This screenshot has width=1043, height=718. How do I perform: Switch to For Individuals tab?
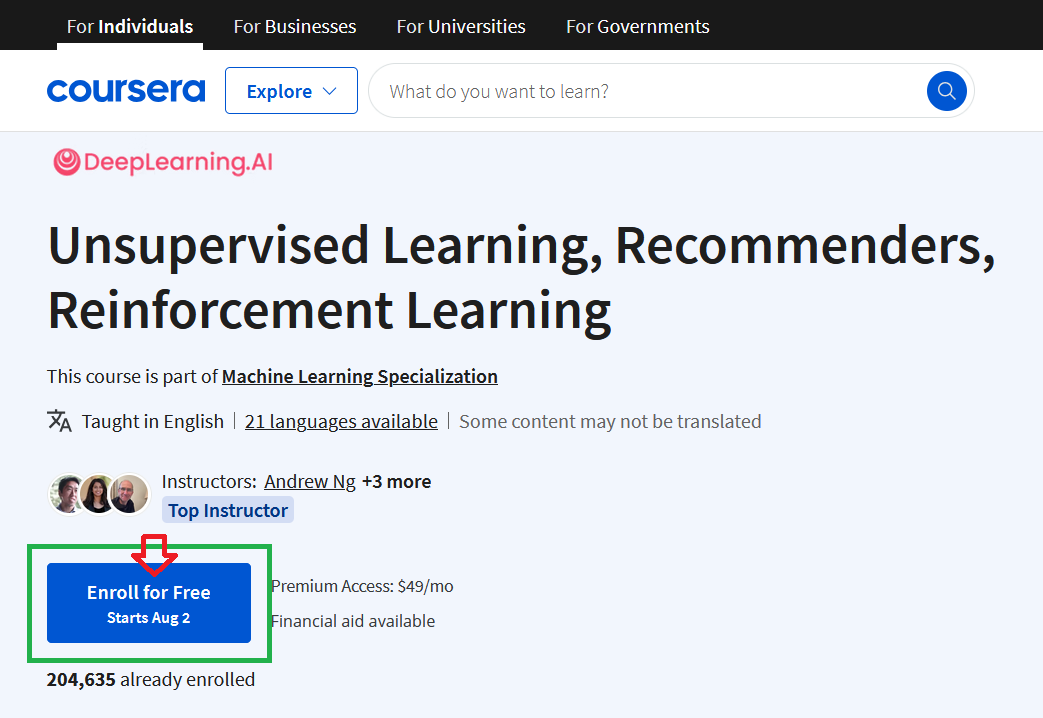point(130,27)
